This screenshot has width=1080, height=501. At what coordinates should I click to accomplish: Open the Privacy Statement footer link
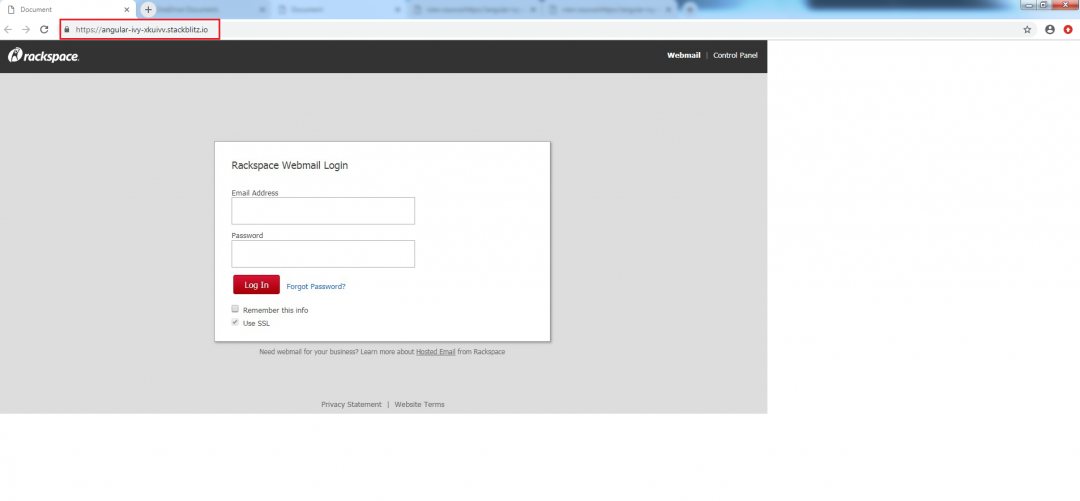pyautogui.click(x=351, y=405)
